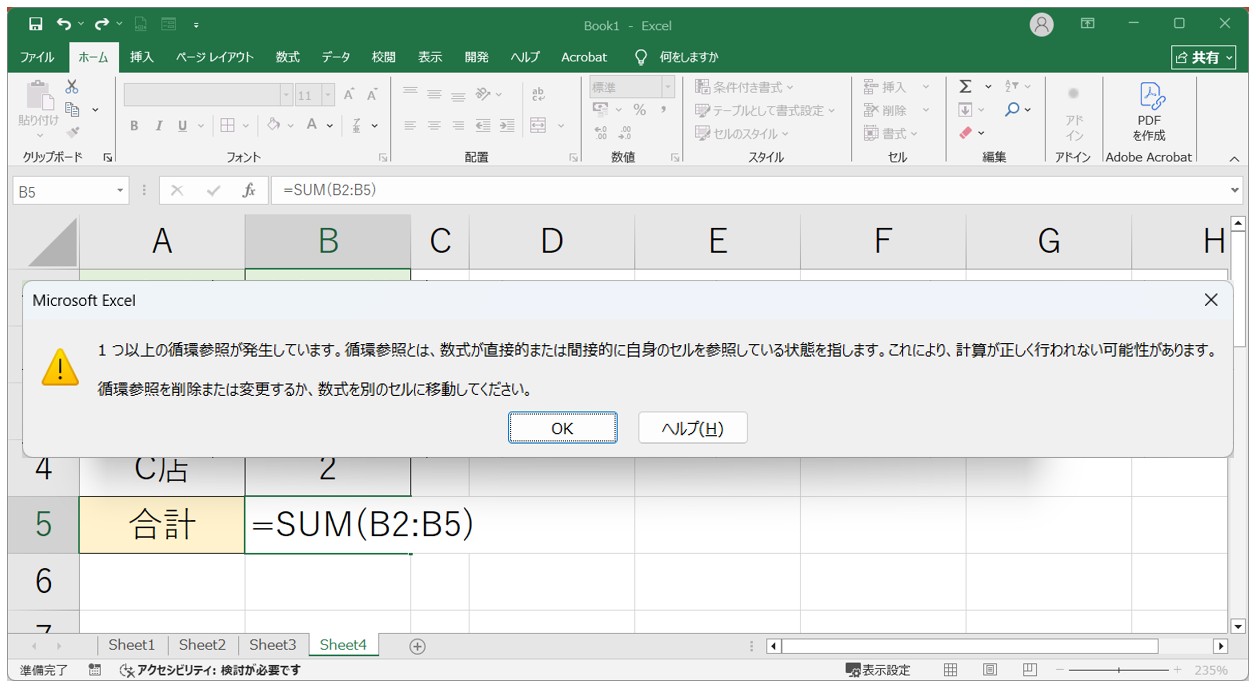Align text to the left

410,125
